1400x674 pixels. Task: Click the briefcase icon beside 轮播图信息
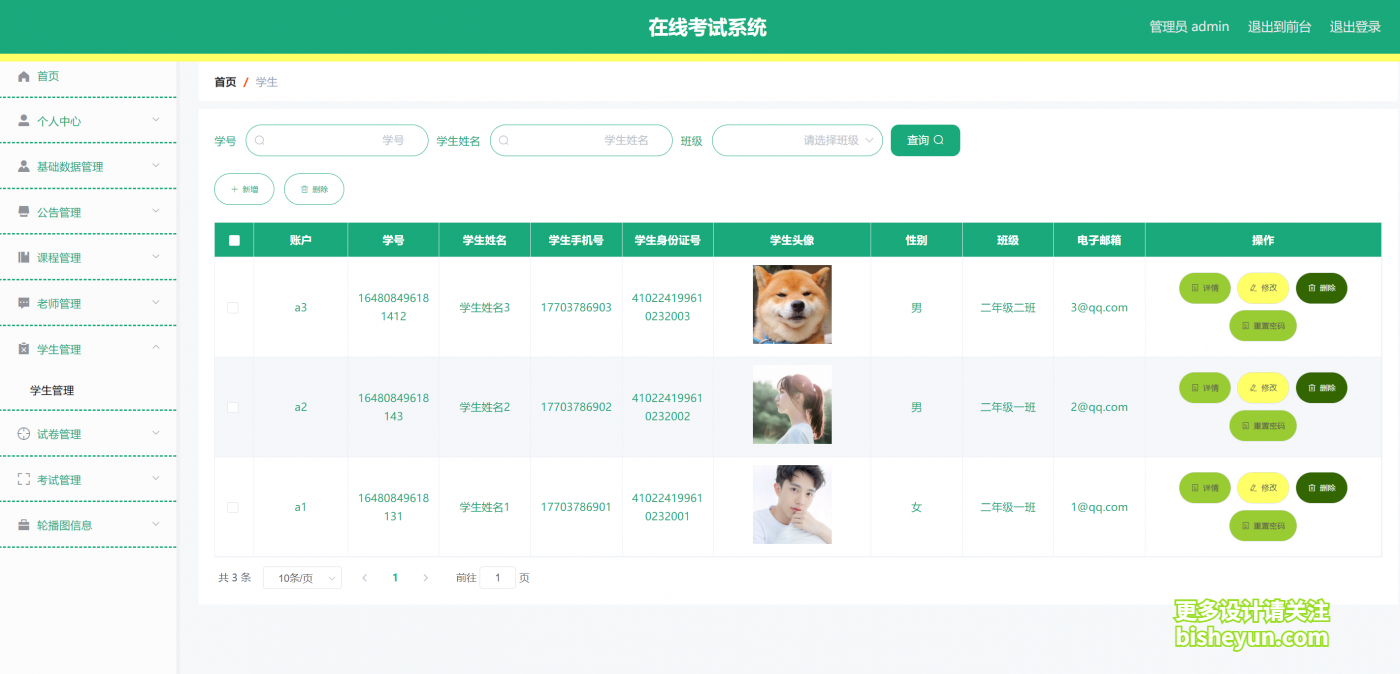pyautogui.click(x=24, y=525)
